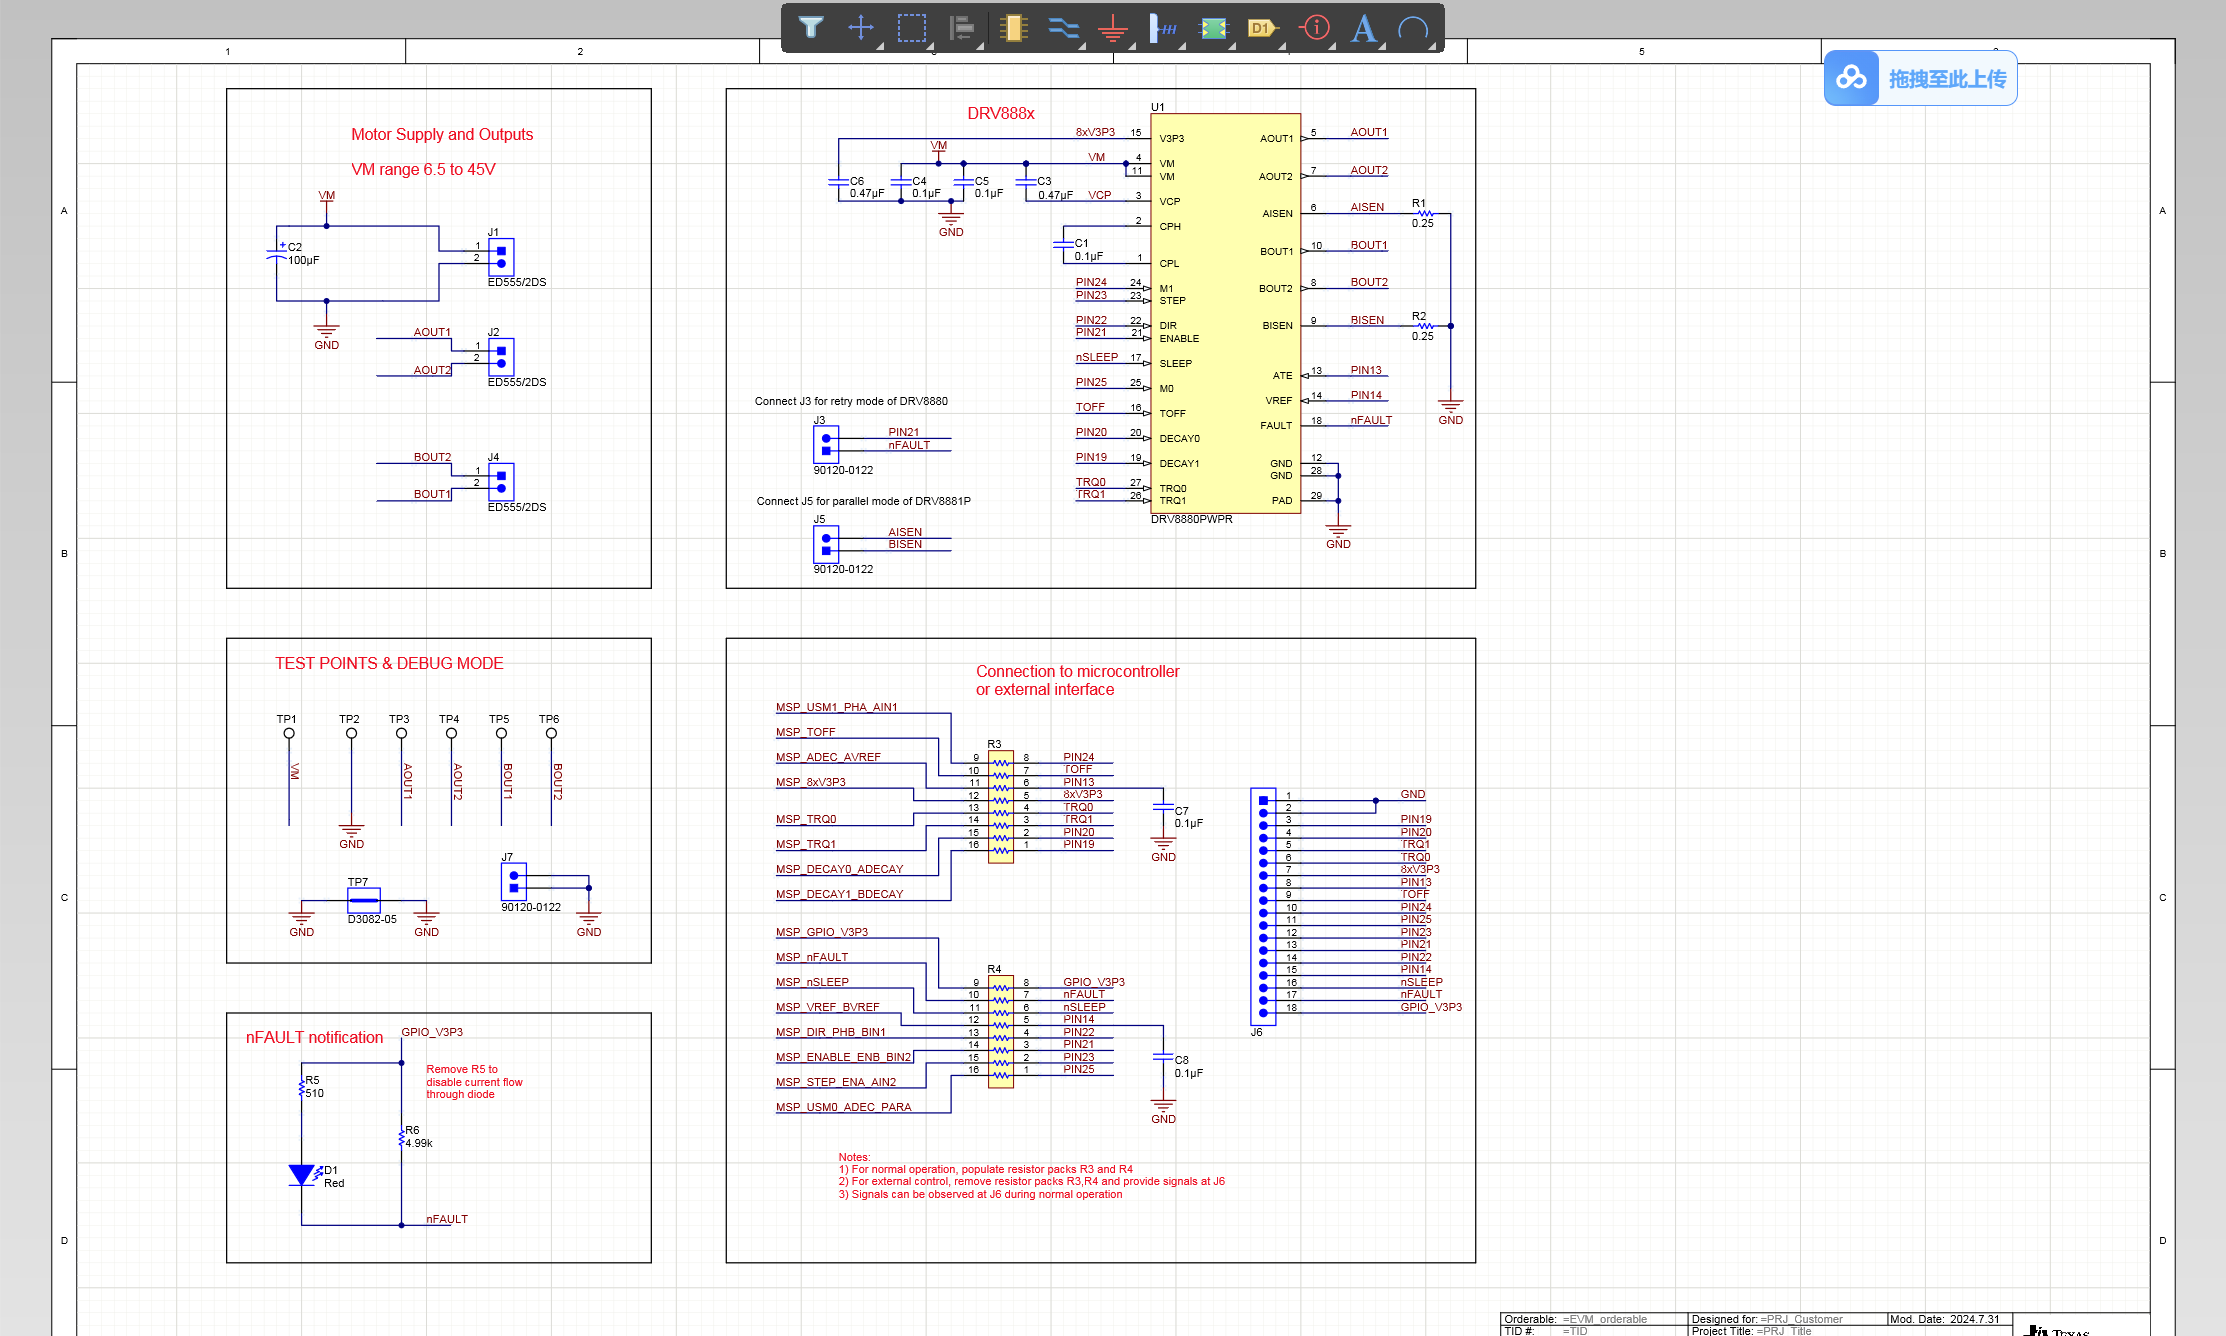Click the 'nFAULT notification' heading
The height and width of the screenshot is (1336, 2226).
point(314,1037)
